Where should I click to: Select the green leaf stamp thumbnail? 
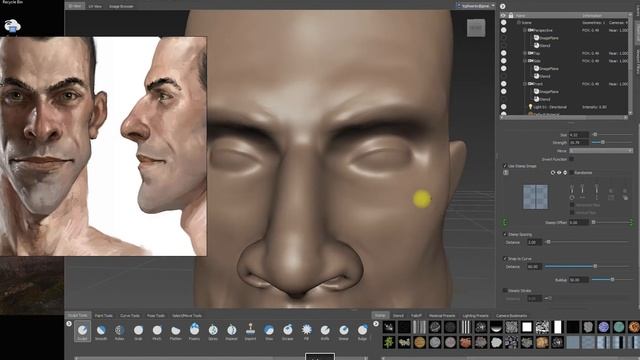(389, 342)
